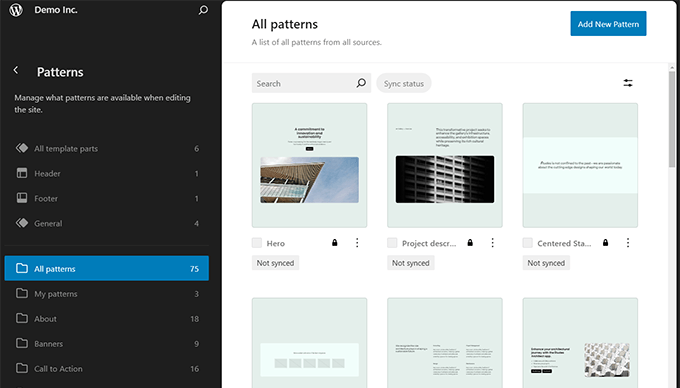Screen dimensions: 680x388
Task: Click the All patterns folder icon
Action: (x=22, y=268)
